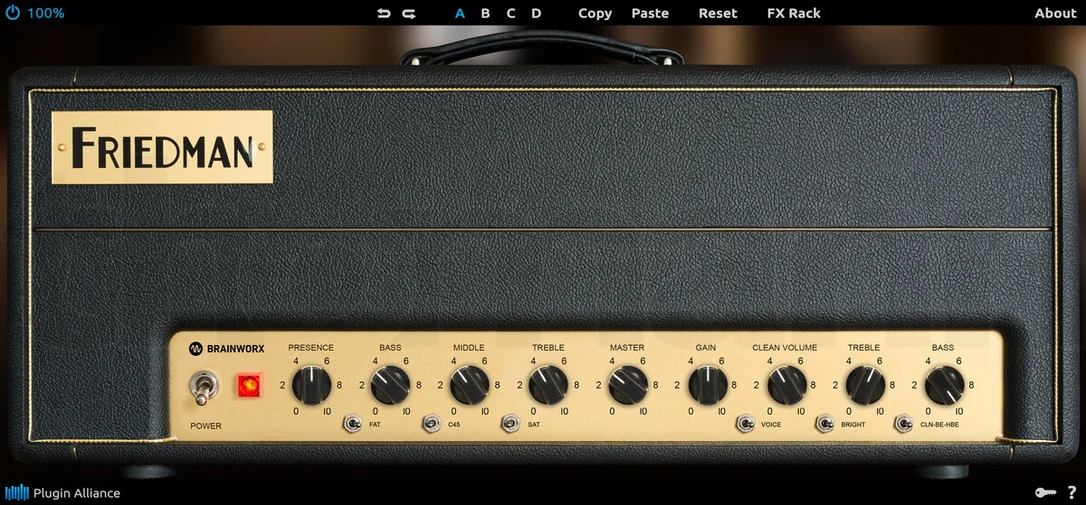Switch the CLN-BE-HBE channel selector
The height and width of the screenshot is (505, 1086).
tap(904, 423)
